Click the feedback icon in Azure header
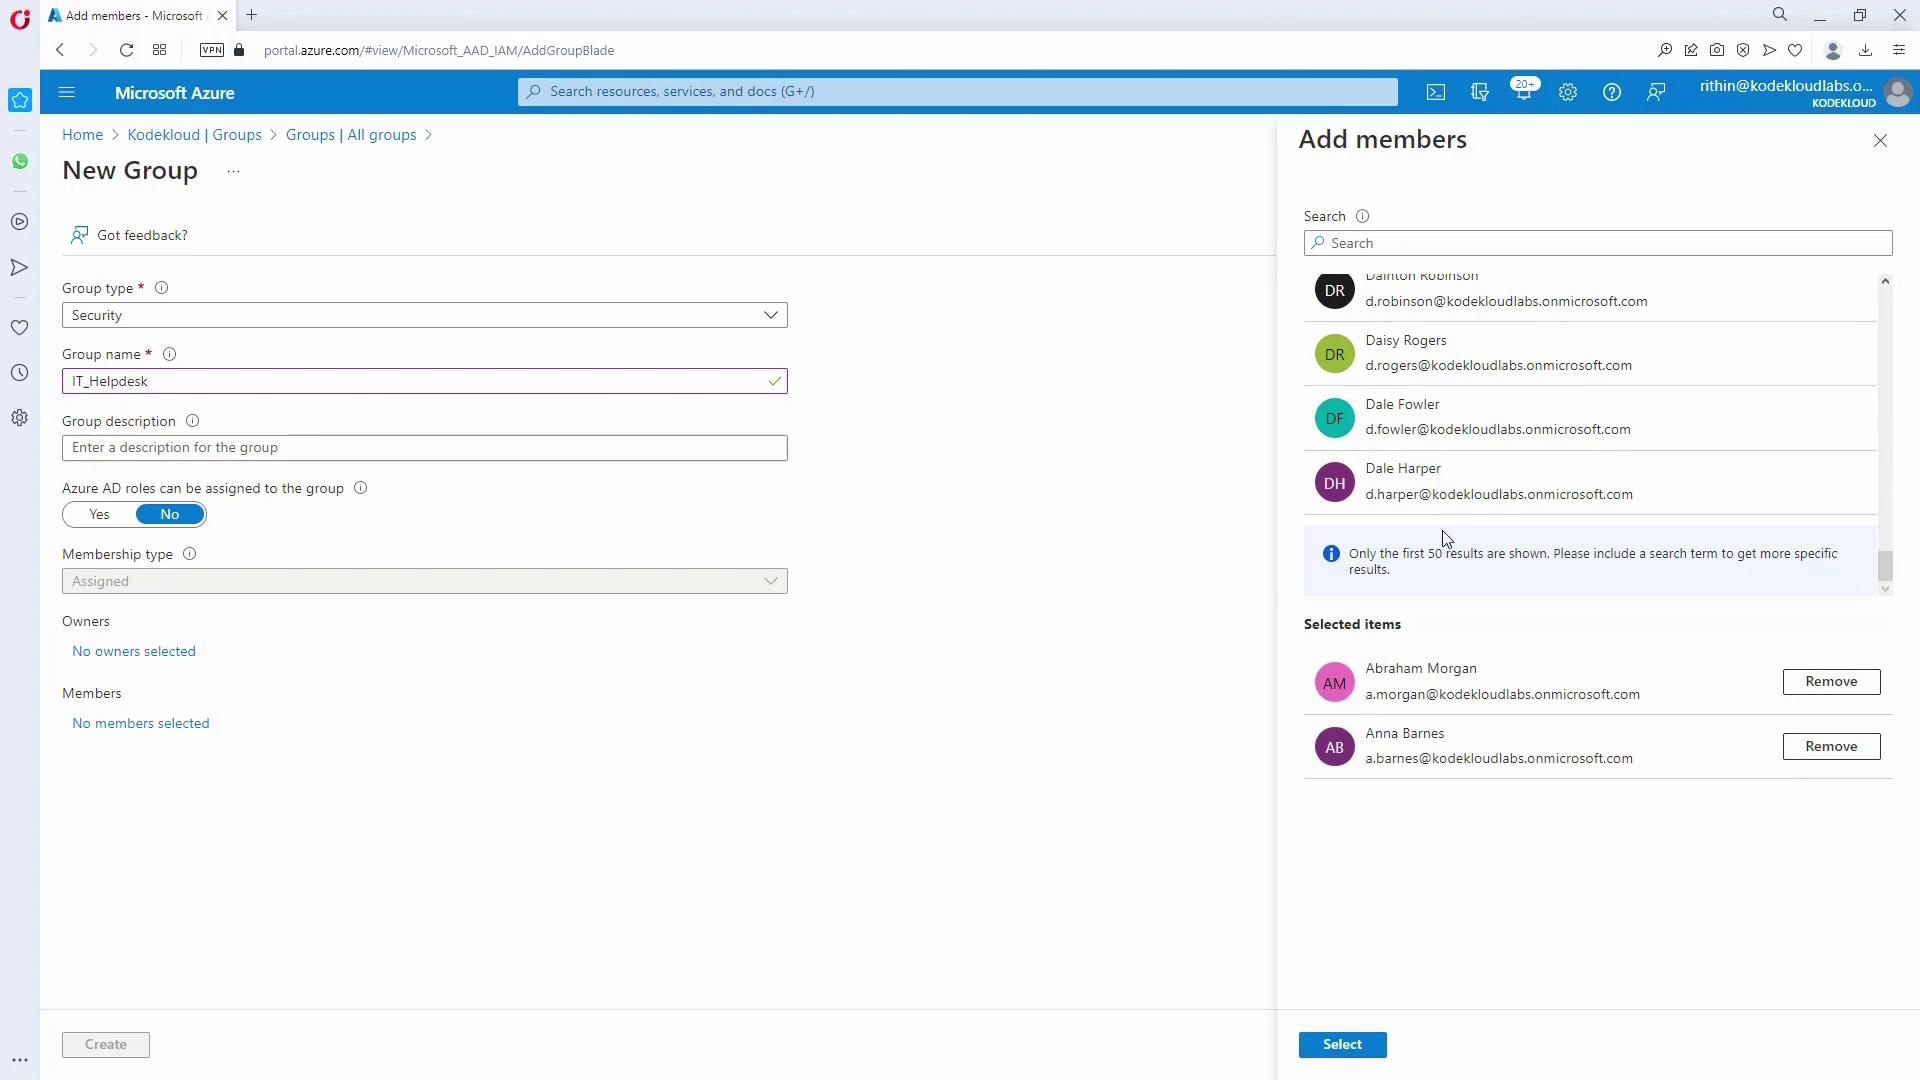 coord(1656,92)
